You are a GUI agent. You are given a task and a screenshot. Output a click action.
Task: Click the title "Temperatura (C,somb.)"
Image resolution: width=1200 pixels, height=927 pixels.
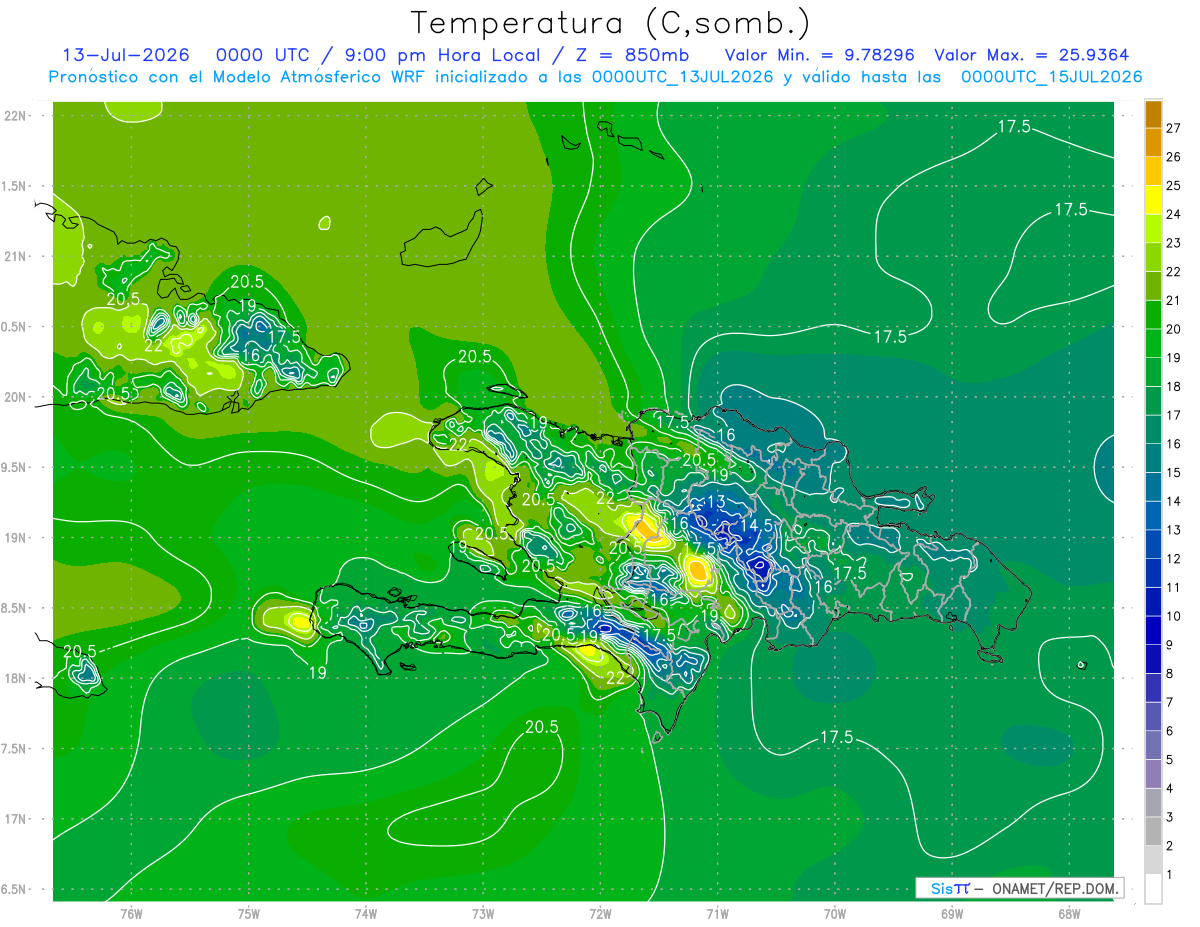click(x=611, y=23)
